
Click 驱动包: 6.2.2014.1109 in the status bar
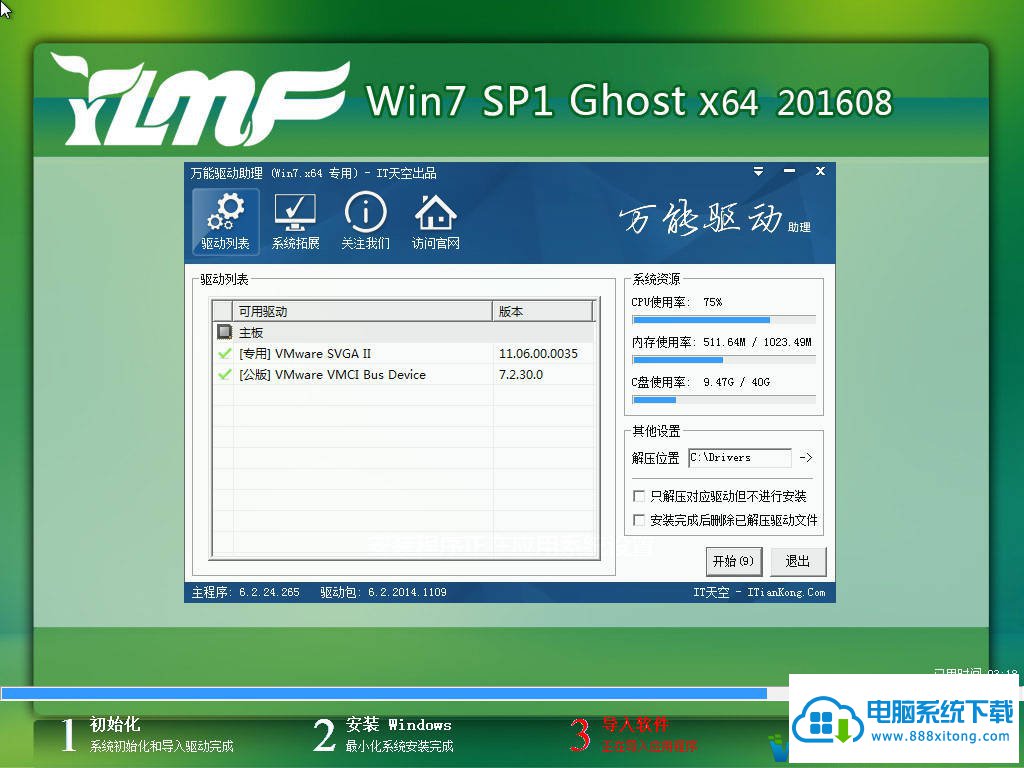pos(383,592)
